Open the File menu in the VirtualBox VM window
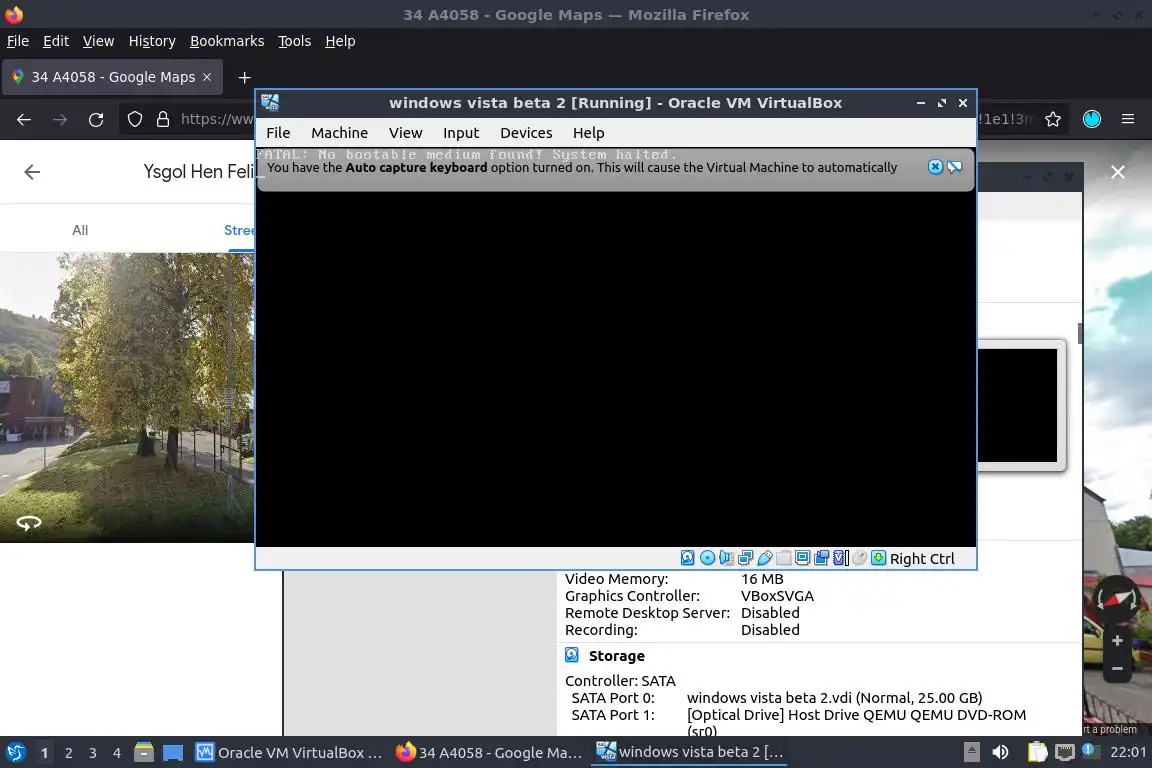Viewport: 1152px width, 768px height. [x=278, y=133]
